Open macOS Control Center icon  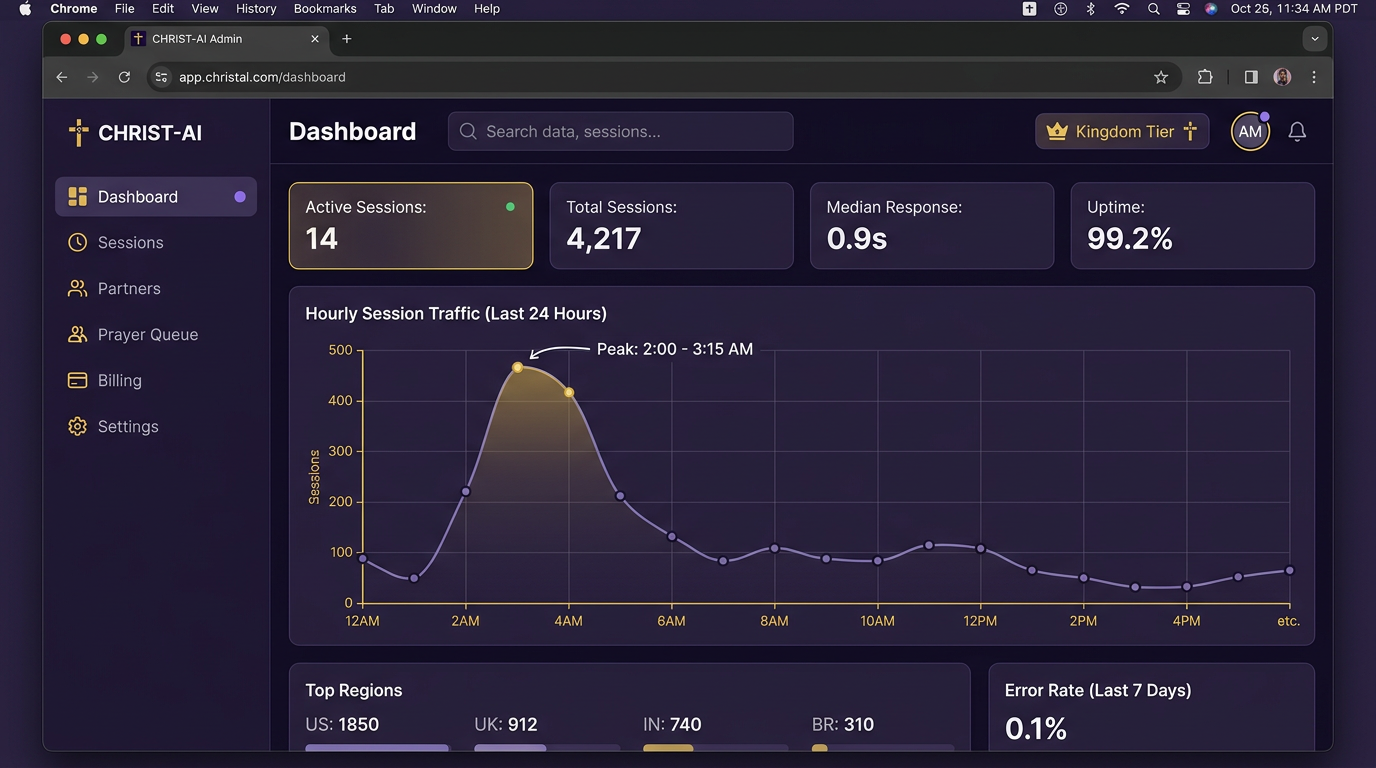[1183, 8]
